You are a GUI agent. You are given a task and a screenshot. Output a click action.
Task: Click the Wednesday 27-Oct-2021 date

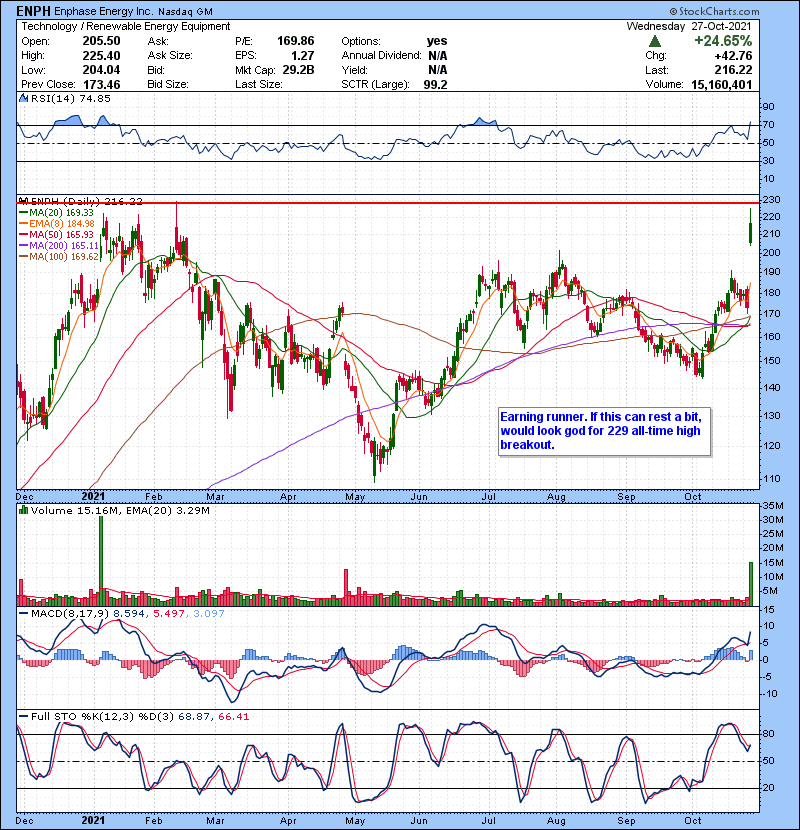pos(689,26)
